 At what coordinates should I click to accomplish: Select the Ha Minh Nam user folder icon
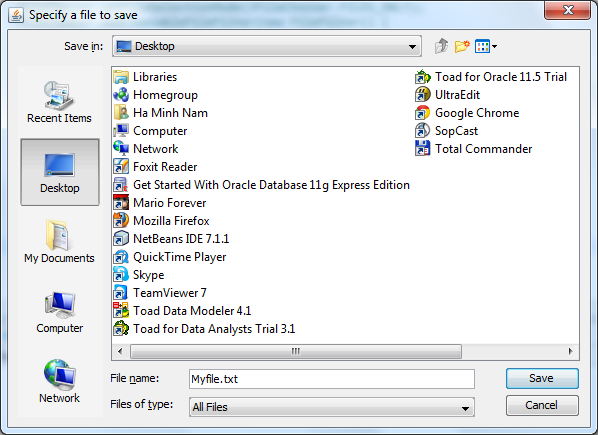[x=121, y=113]
